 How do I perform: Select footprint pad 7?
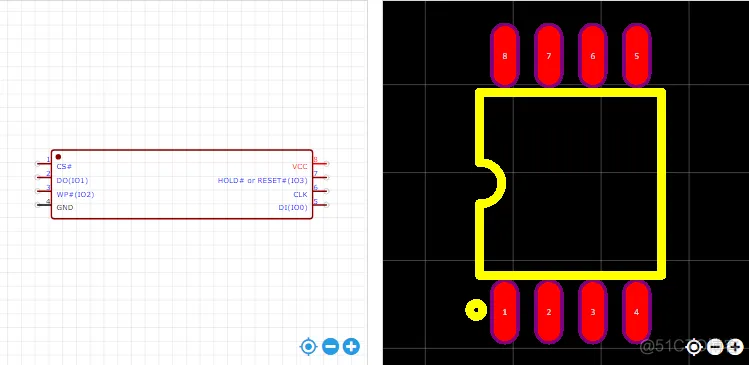[549, 56]
